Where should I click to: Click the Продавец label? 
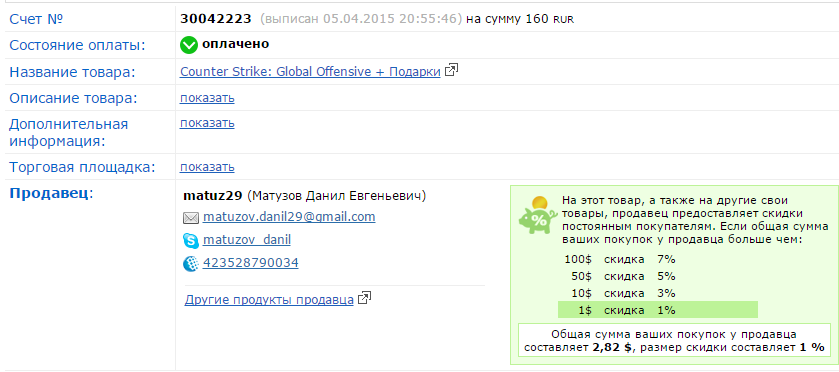coord(51,193)
